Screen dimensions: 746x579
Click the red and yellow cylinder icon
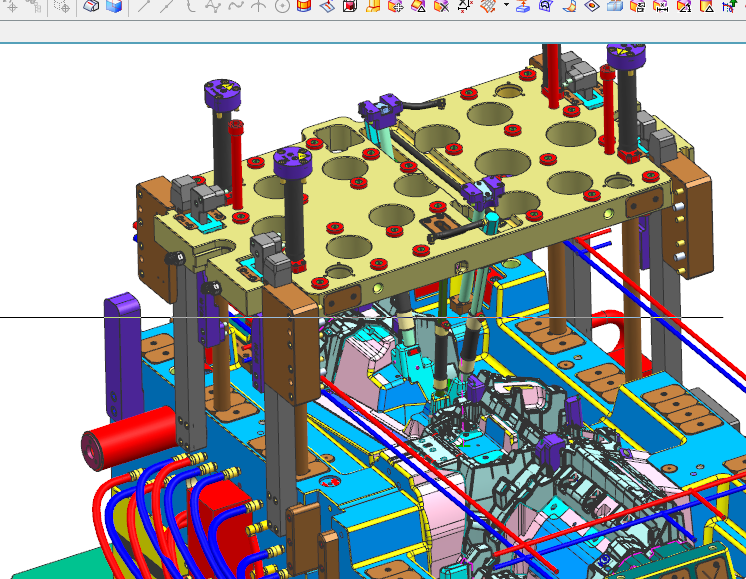tap(304, 6)
